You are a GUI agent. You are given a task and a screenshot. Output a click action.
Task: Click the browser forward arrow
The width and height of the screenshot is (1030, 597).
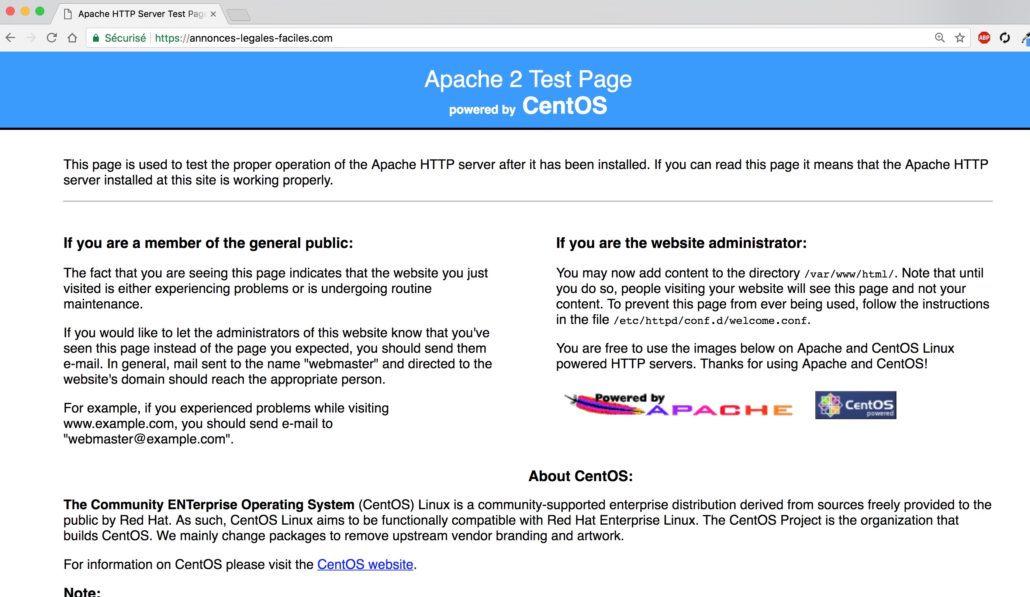pyautogui.click(x=31, y=38)
